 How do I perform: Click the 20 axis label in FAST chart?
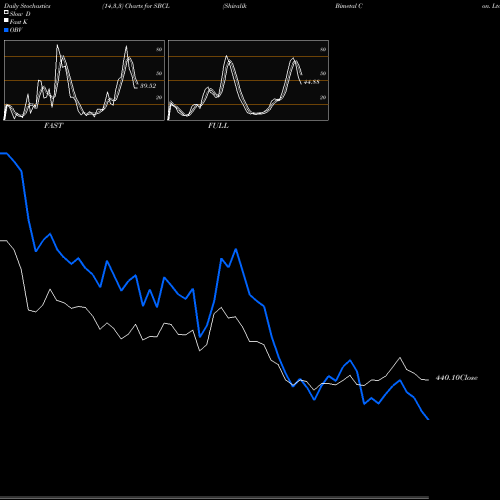tap(159, 97)
